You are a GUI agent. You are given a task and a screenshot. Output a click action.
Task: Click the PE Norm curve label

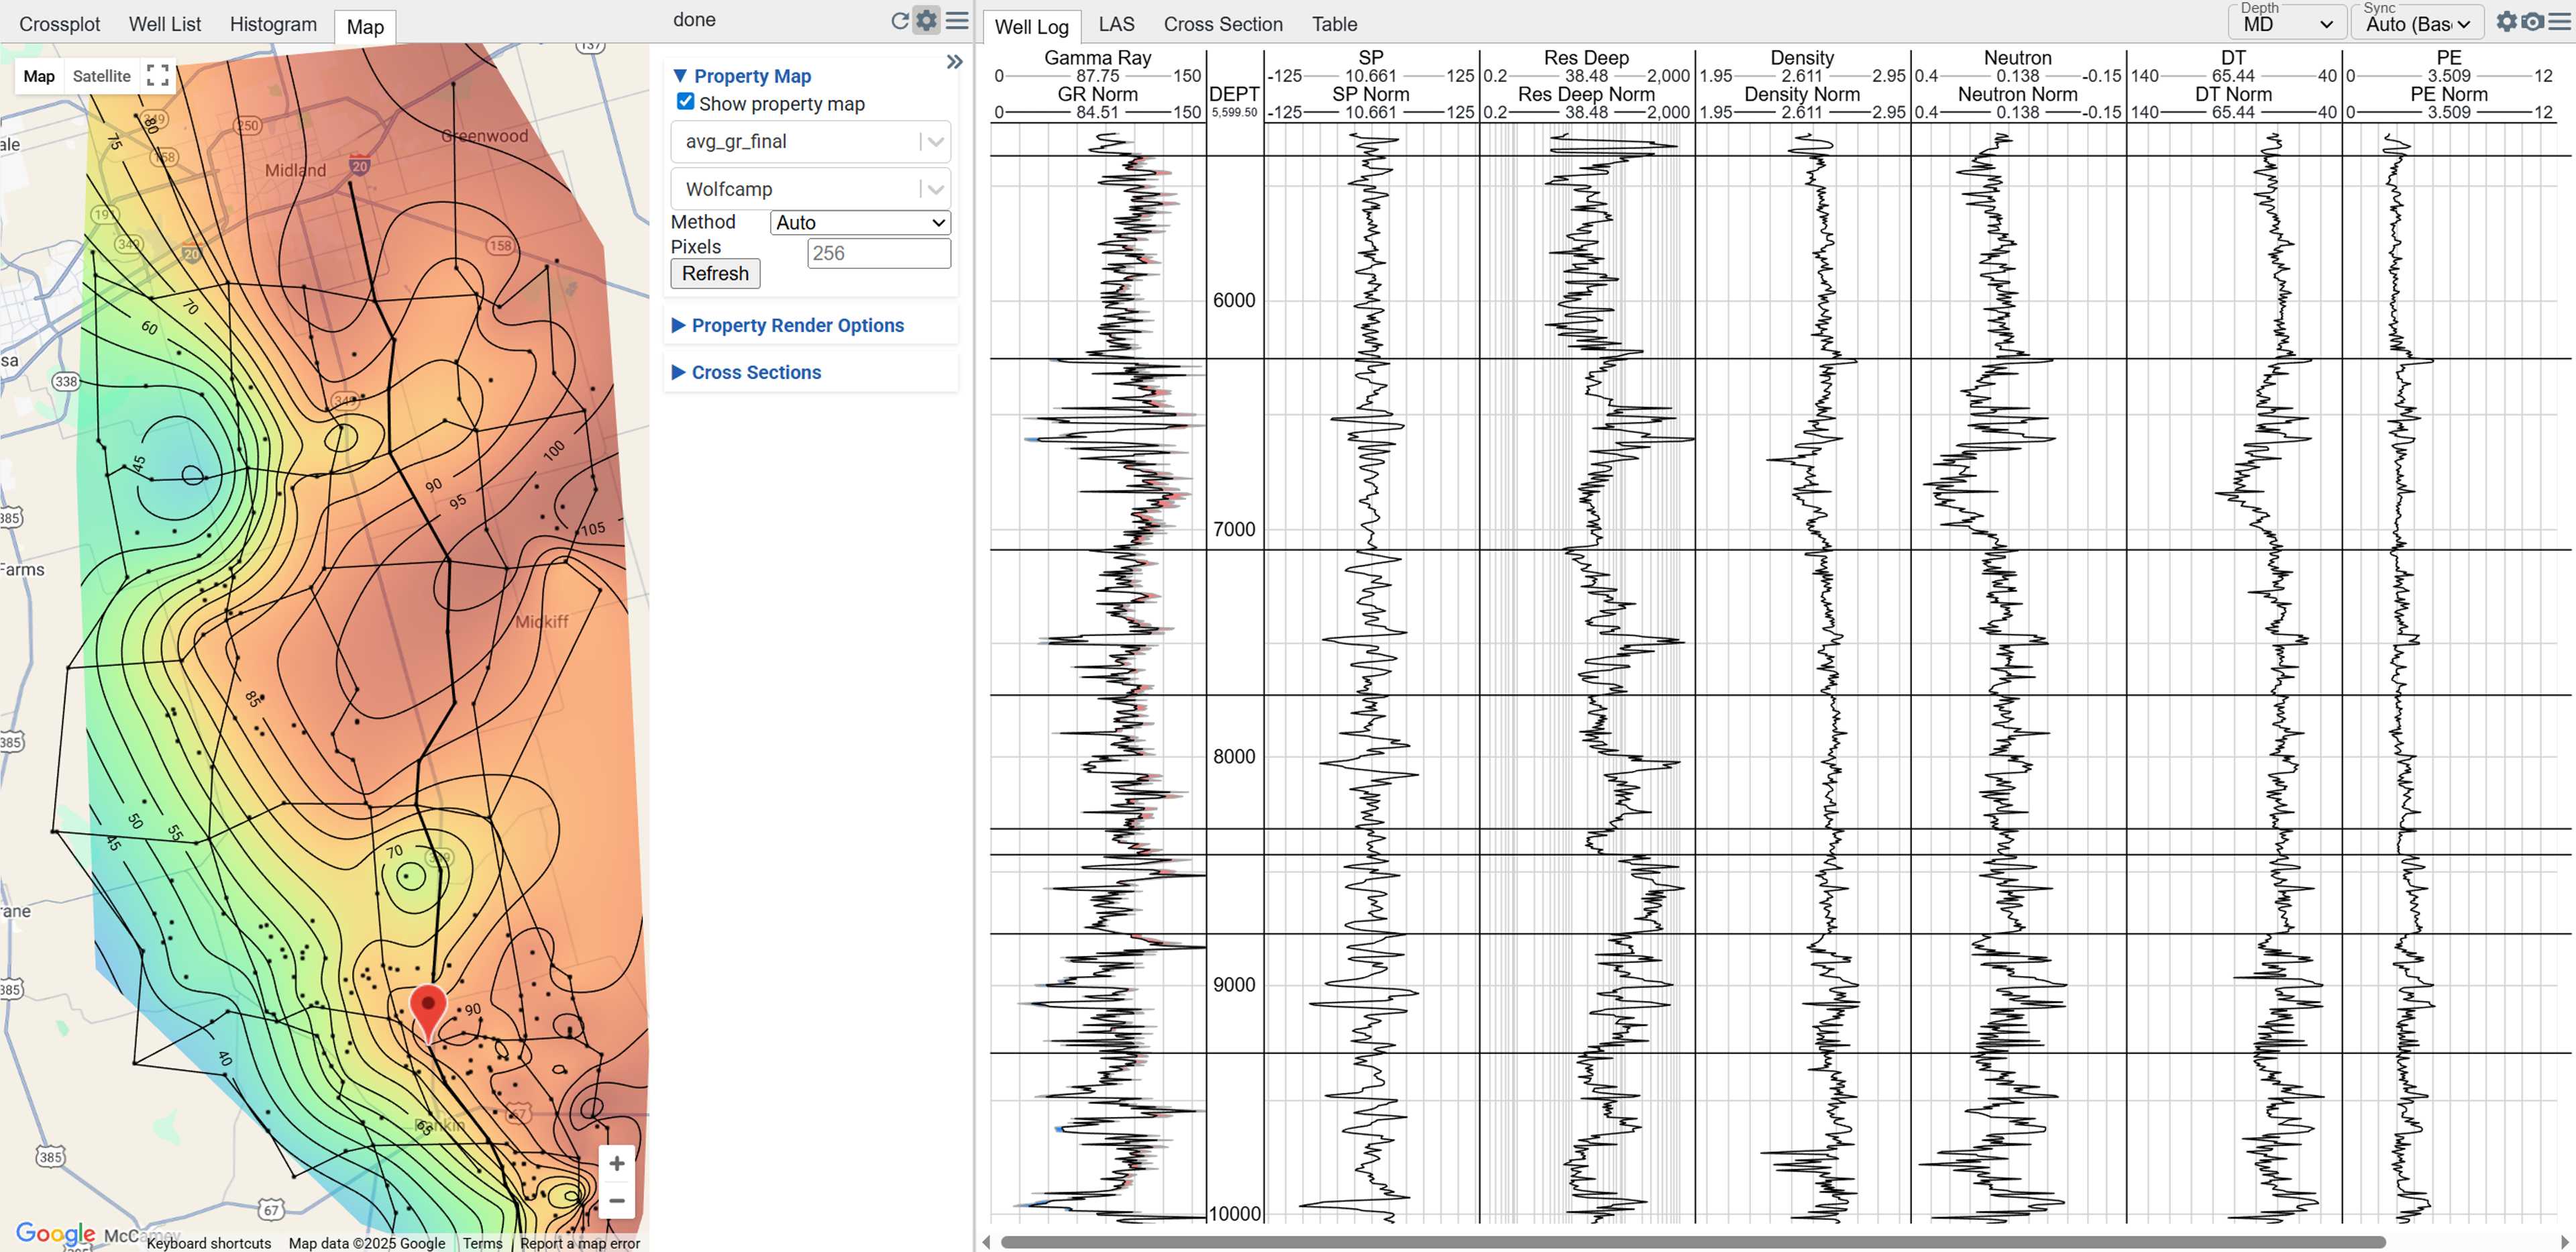pos(2448,94)
